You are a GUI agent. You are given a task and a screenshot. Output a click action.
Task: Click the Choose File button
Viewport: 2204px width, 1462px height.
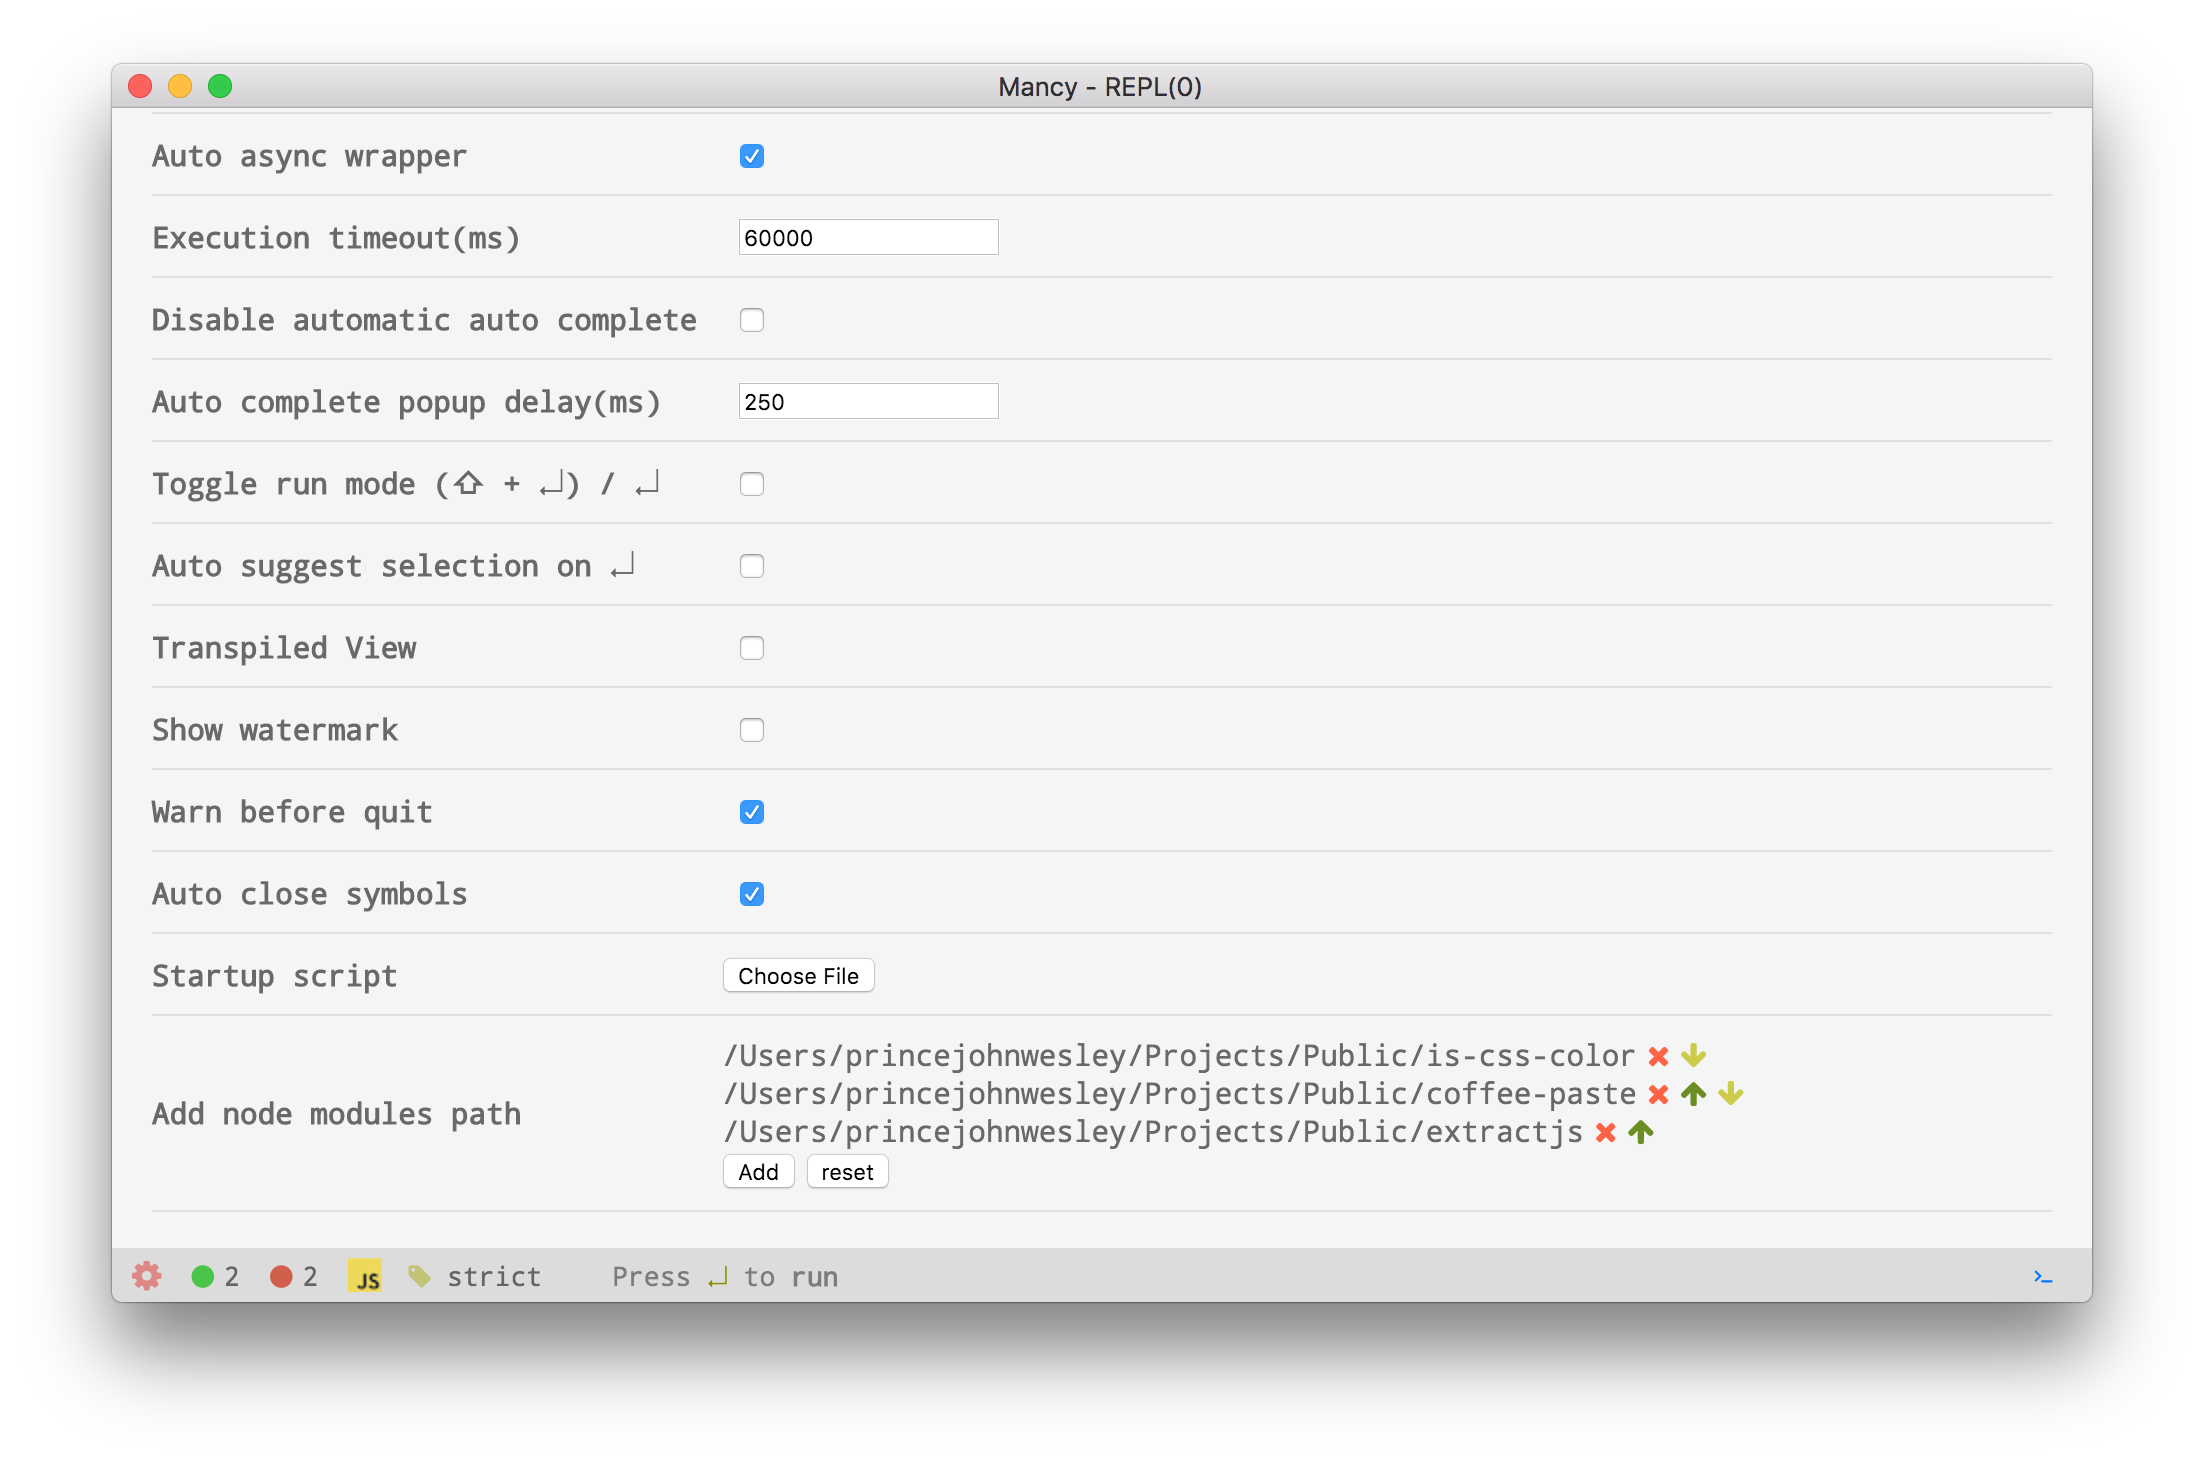coord(798,976)
